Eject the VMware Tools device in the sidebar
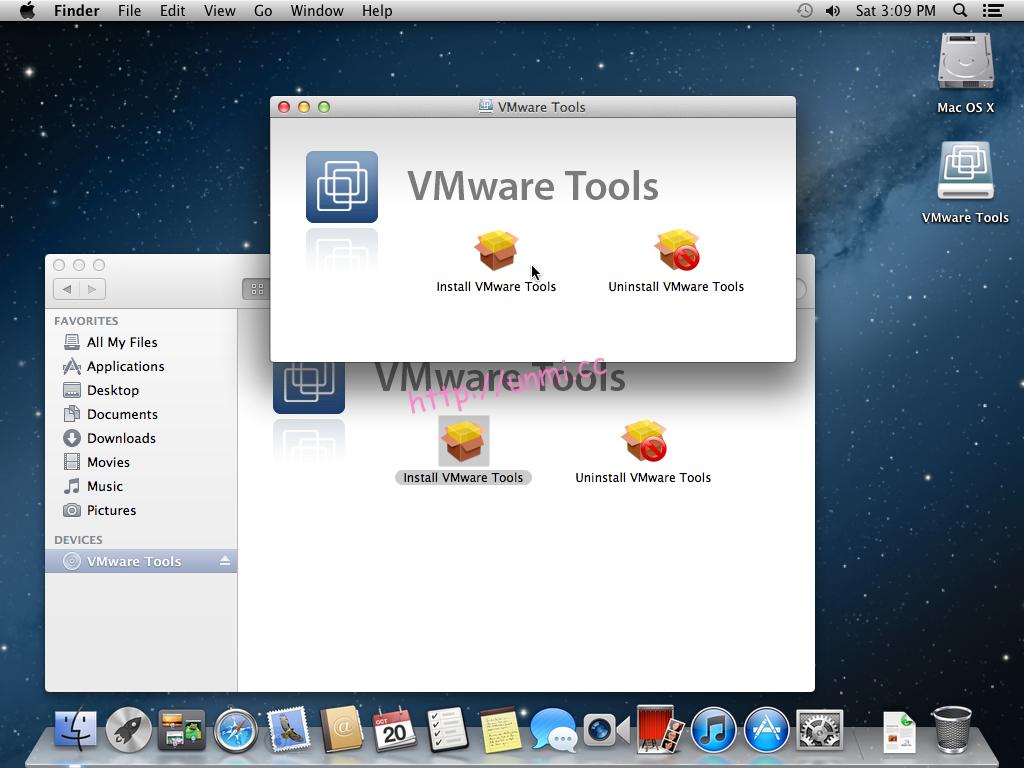The height and width of the screenshot is (768, 1024). (224, 561)
